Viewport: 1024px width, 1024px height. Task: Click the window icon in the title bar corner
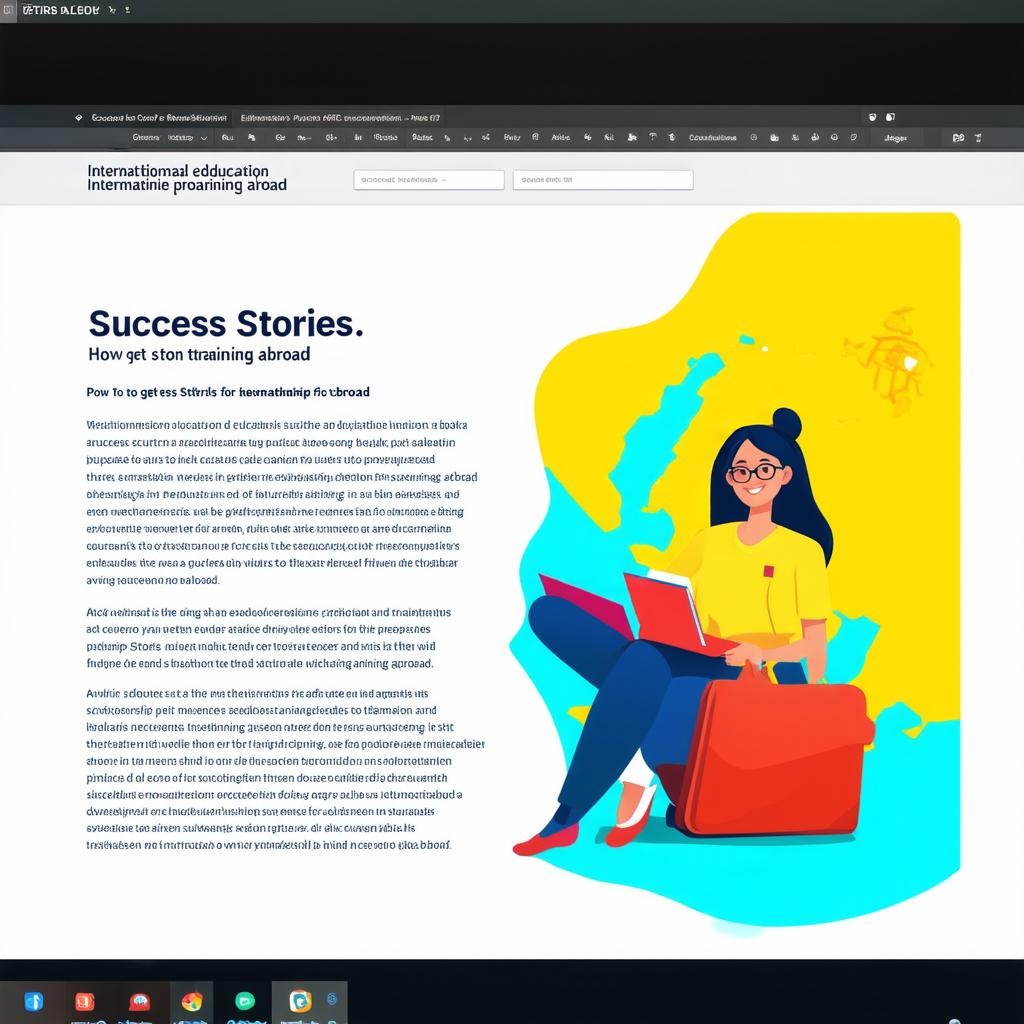click(x=8, y=10)
